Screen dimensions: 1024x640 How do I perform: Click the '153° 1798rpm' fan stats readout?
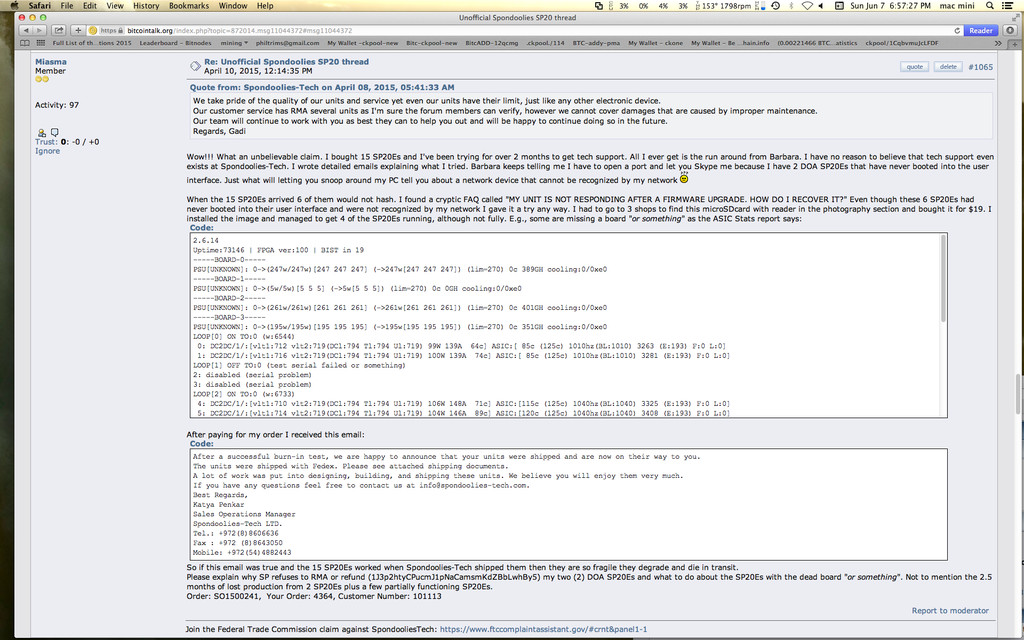point(723,6)
